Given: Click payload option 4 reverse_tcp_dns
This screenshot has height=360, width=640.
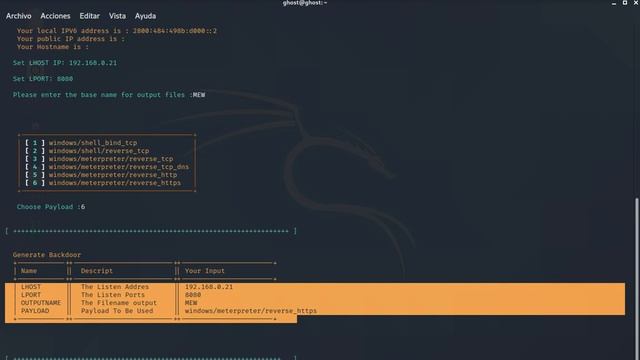Looking at the screenshot, I should (x=107, y=167).
